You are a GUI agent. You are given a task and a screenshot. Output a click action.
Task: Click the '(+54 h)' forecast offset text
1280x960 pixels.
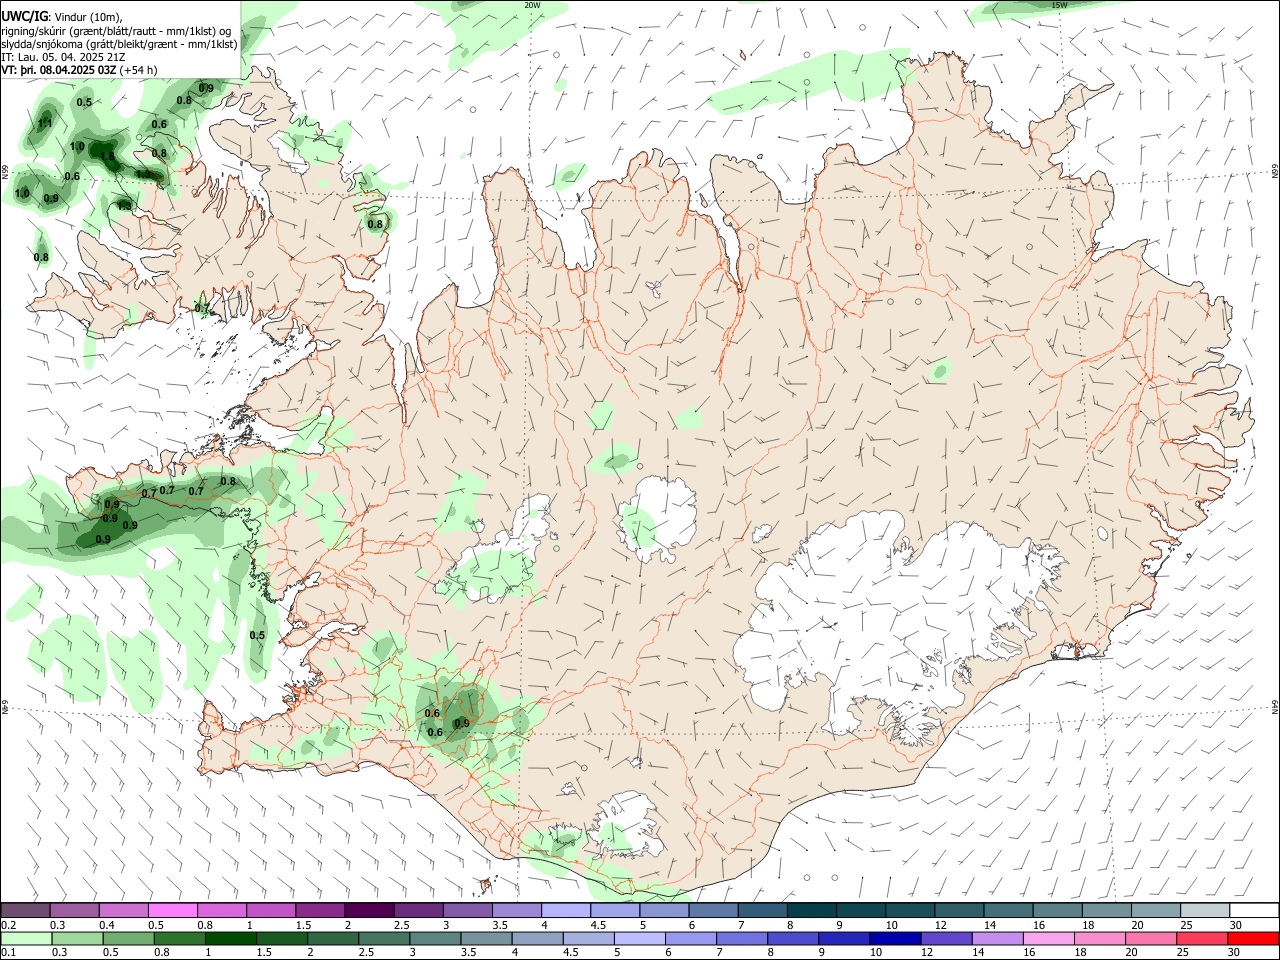pos(138,70)
